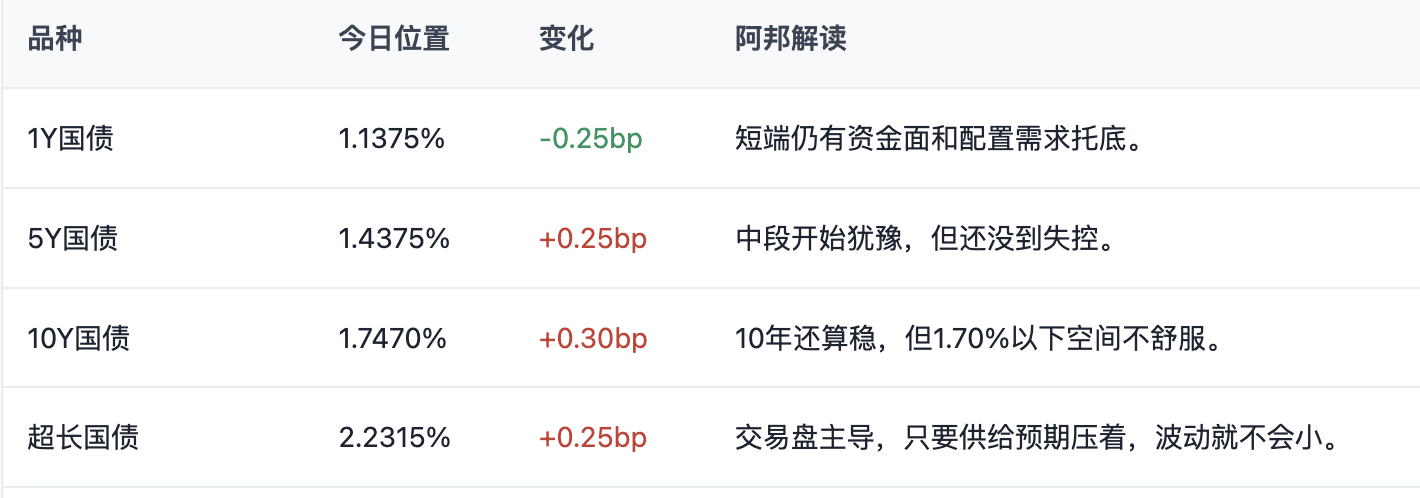Click the comment about 1.70%以下空间不舒服
The height and width of the screenshot is (498, 1420).
click(980, 338)
